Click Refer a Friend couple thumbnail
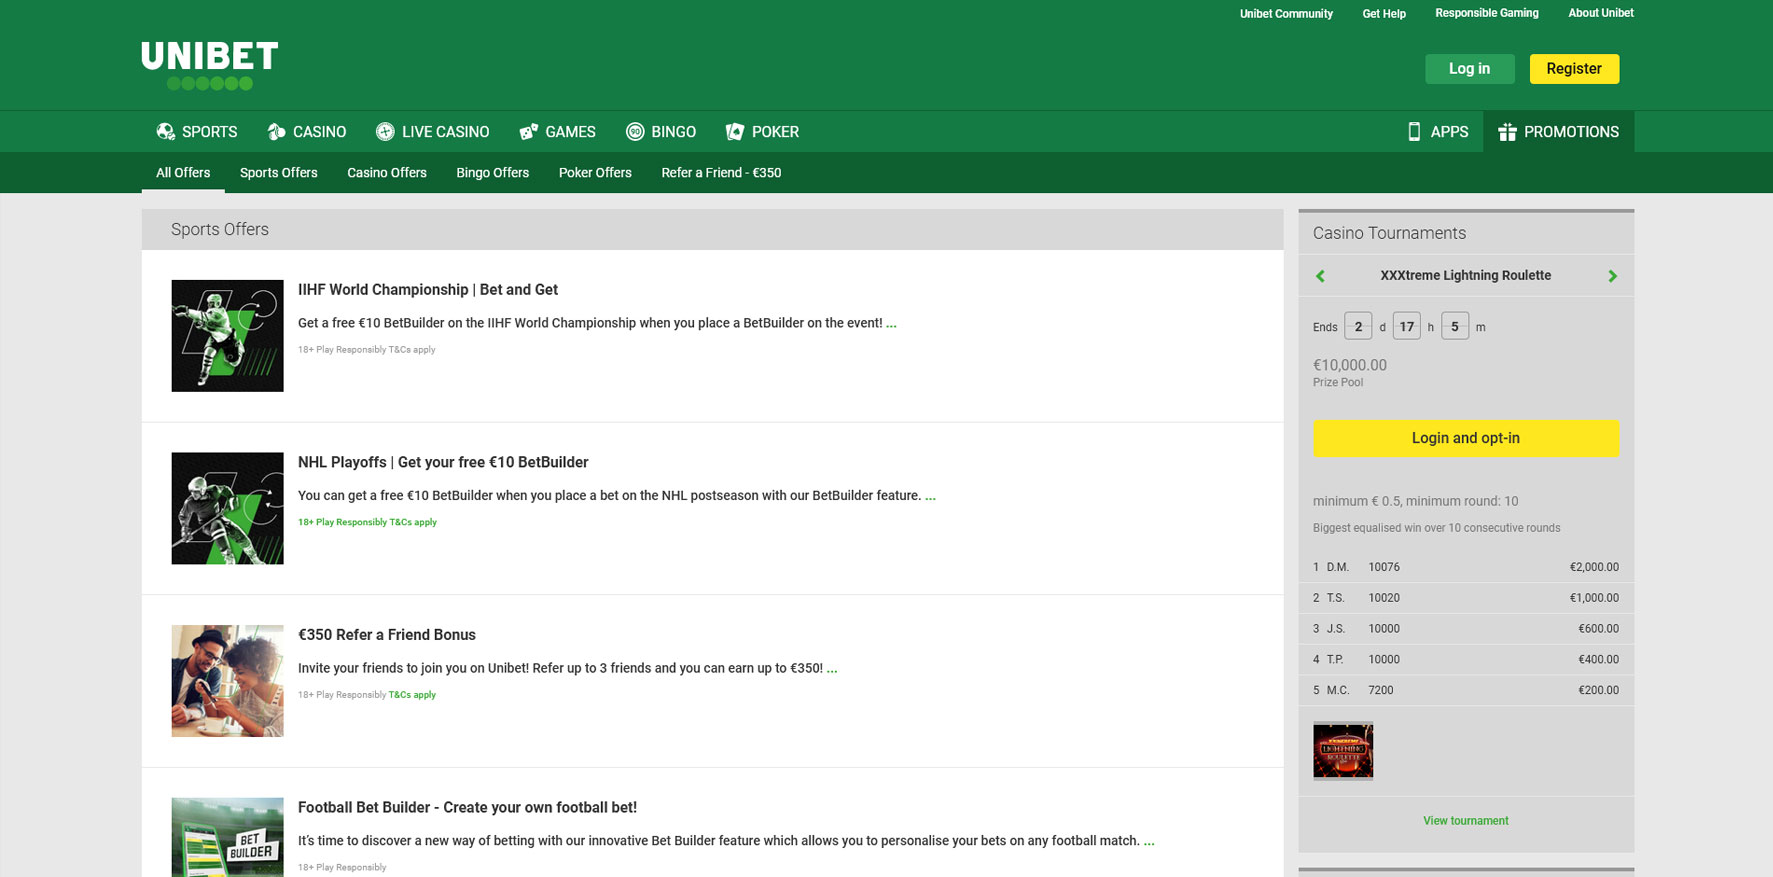 [227, 681]
